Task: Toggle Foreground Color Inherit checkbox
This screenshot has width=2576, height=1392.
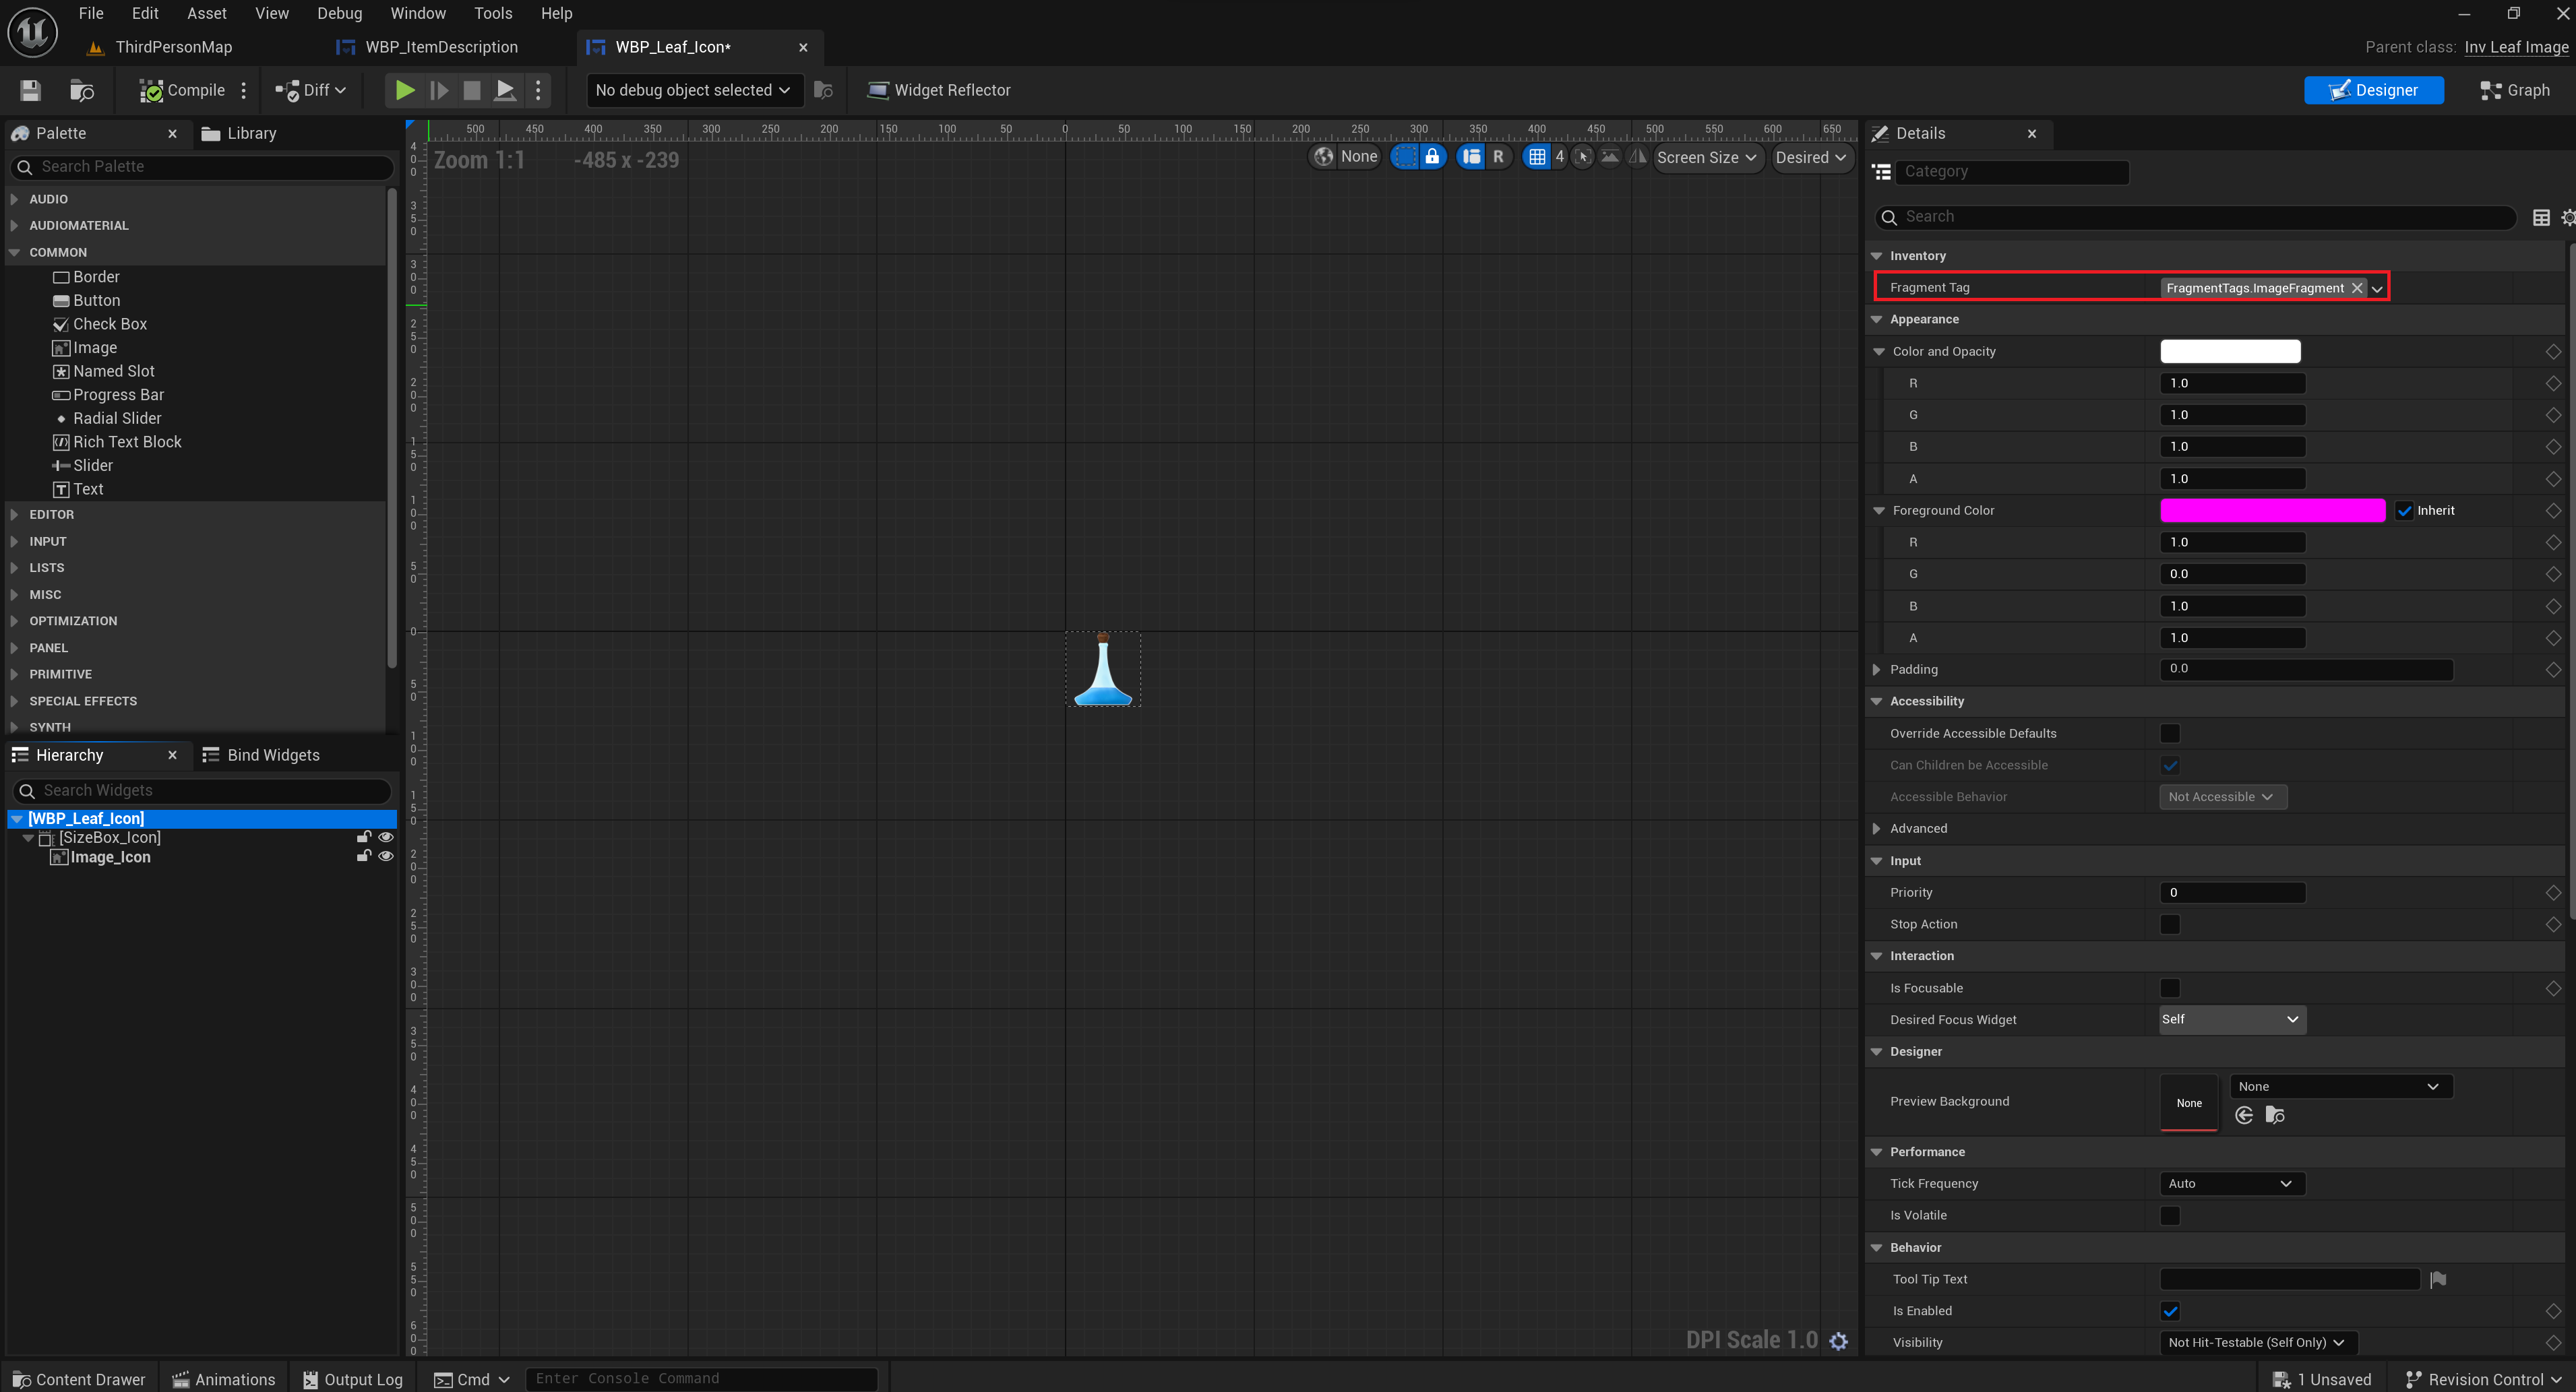Action: (2405, 510)
